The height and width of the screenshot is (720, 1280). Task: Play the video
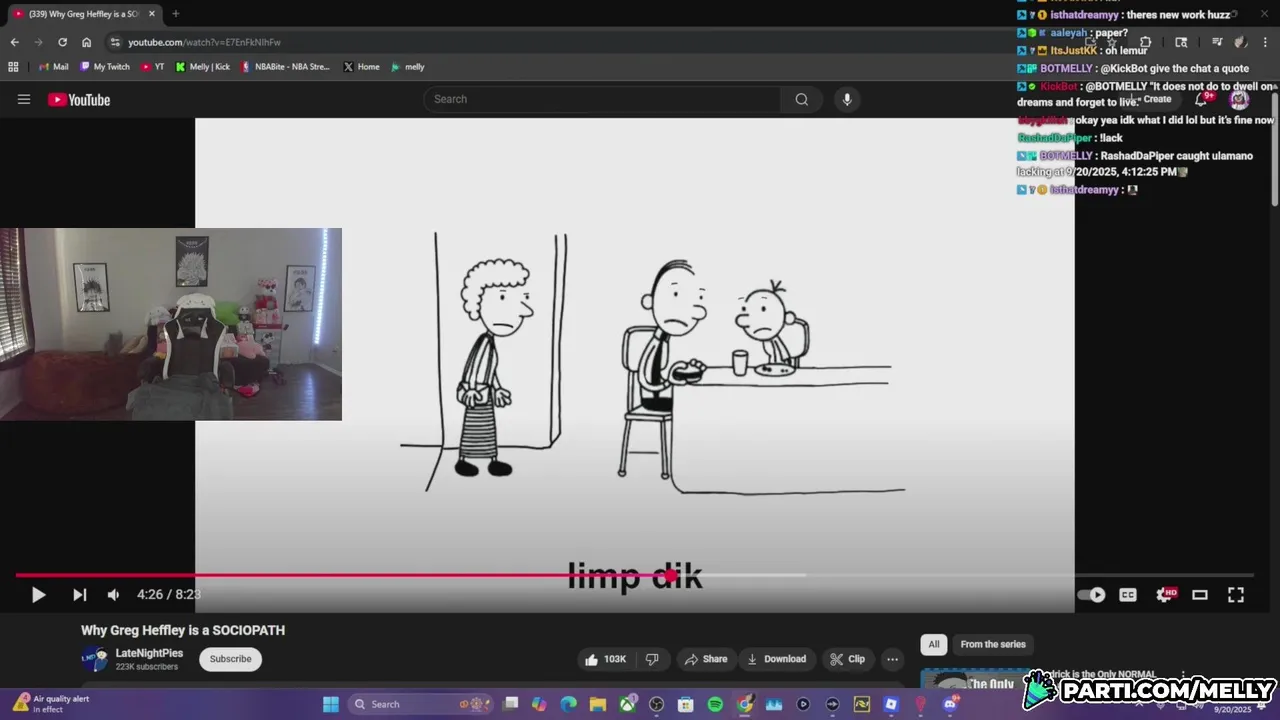(x=38, y=595)
